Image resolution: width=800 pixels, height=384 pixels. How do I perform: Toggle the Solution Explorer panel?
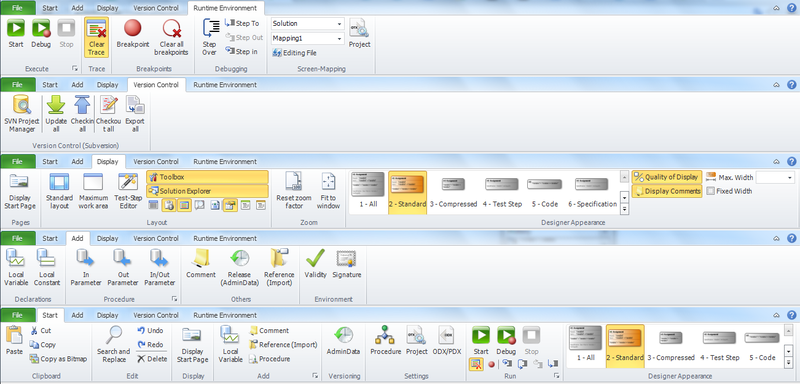click(207, 191)
